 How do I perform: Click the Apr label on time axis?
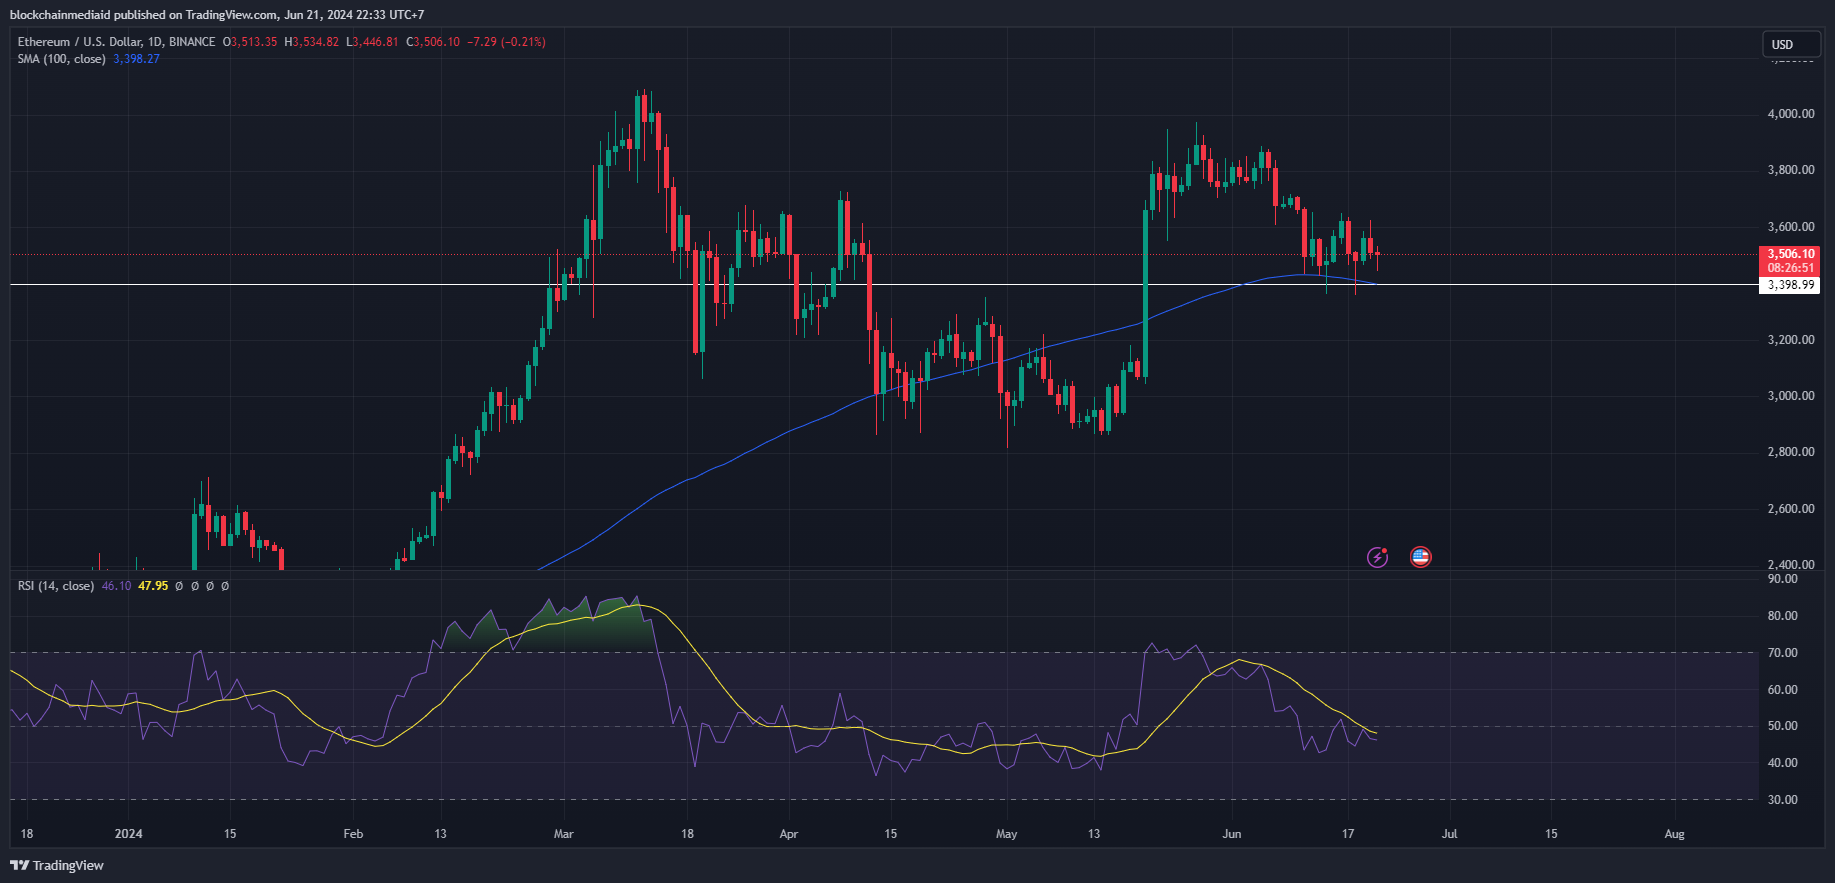tap(789, 834)
